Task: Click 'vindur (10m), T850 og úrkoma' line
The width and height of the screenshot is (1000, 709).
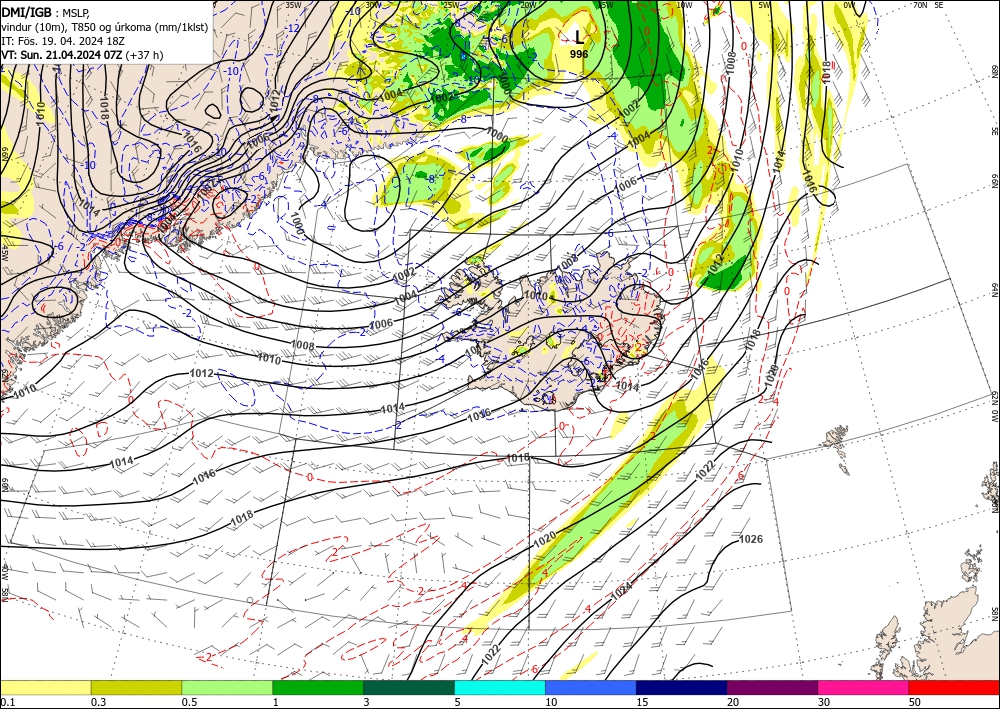Action: (105, 26)
